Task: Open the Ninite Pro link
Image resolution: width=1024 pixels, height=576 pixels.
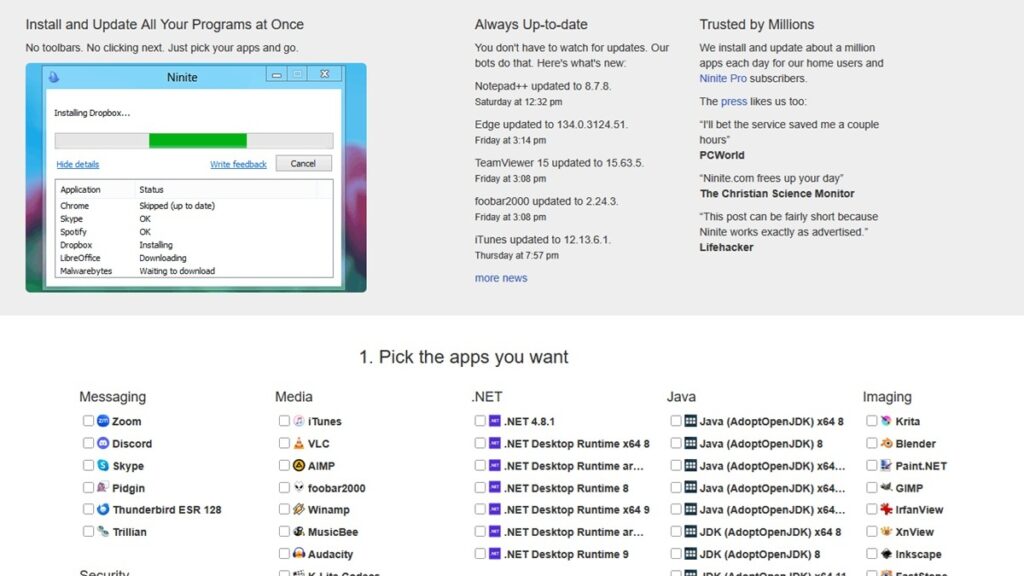Action: (x=722, y=78)
